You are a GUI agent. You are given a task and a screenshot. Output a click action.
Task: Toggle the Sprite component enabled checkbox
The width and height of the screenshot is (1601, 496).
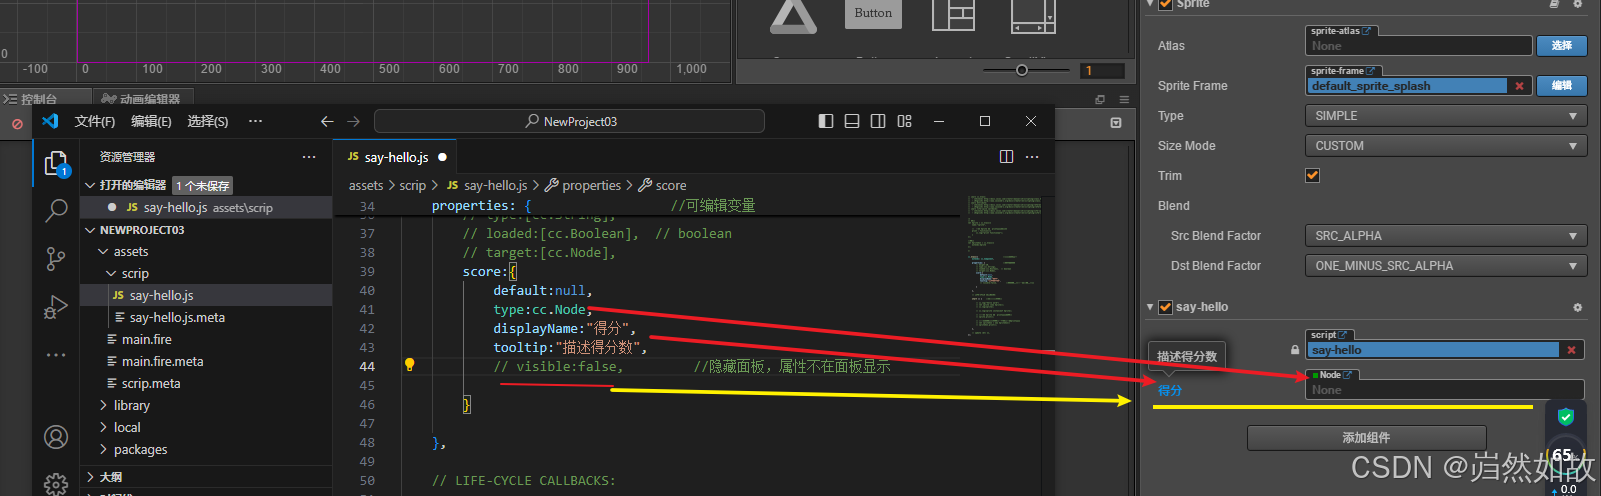(x=1166, y=4)
